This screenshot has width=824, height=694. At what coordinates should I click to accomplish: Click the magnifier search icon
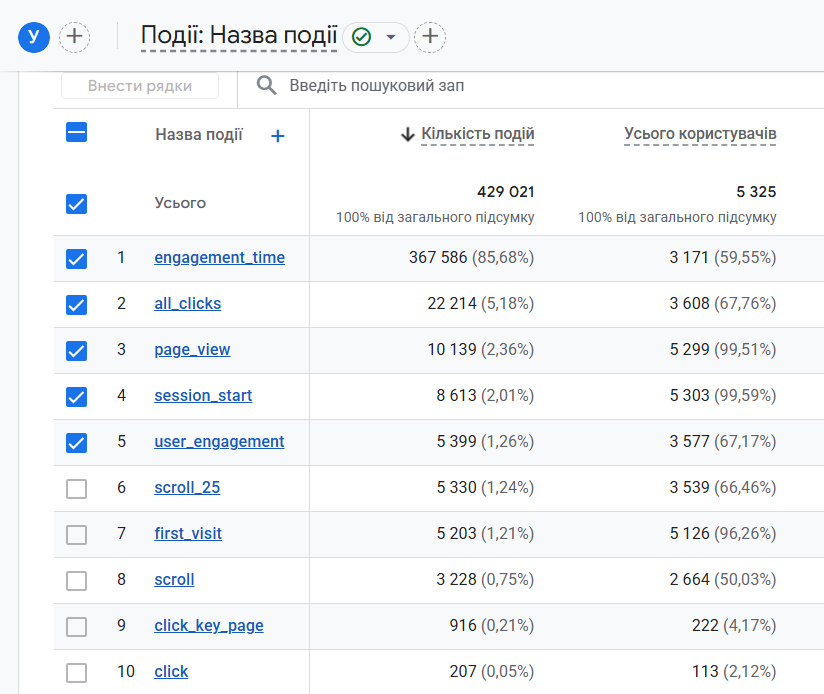pyautogui.click(x=266, y=85)
